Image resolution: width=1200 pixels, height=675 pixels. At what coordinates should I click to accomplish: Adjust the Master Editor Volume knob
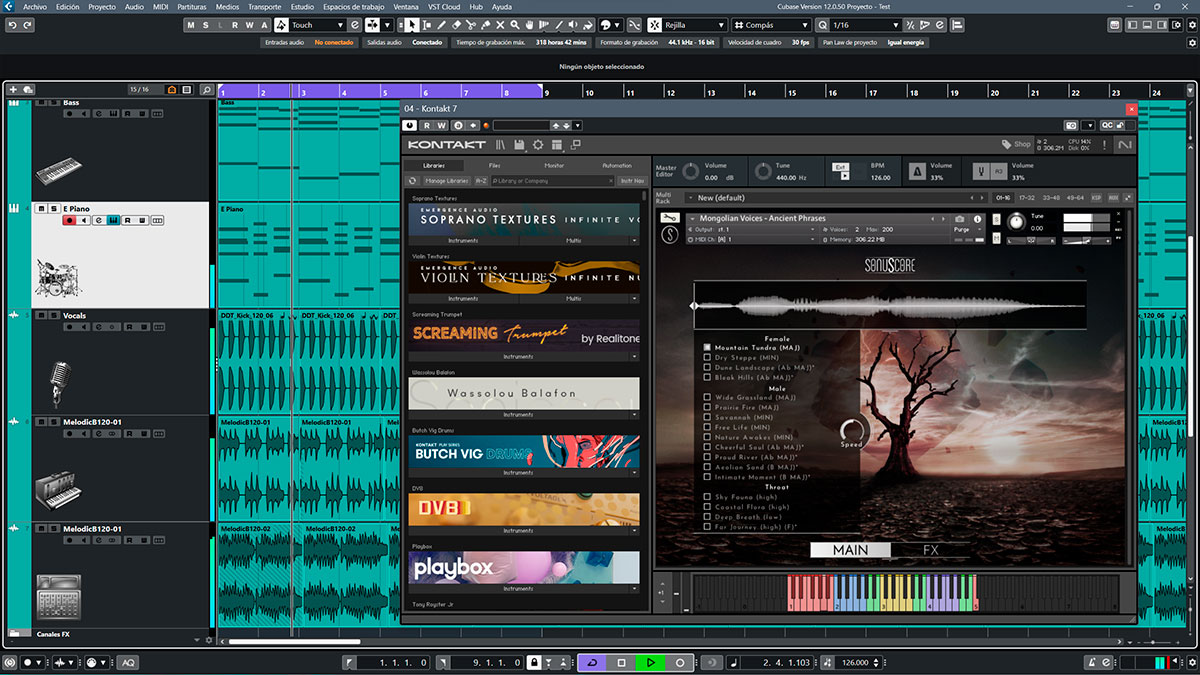[690, 171]
